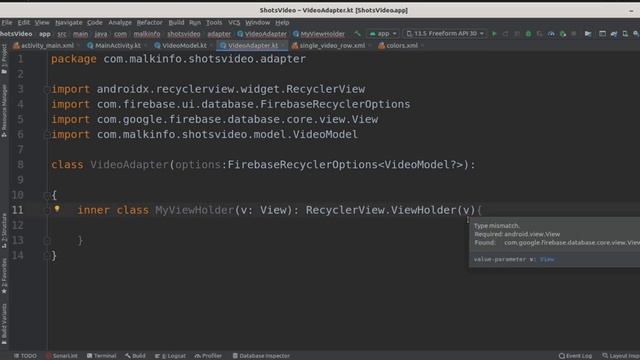Open the Analyze menu
The width and height of the screenshot is (640, 360).
(x=120, y=22)
